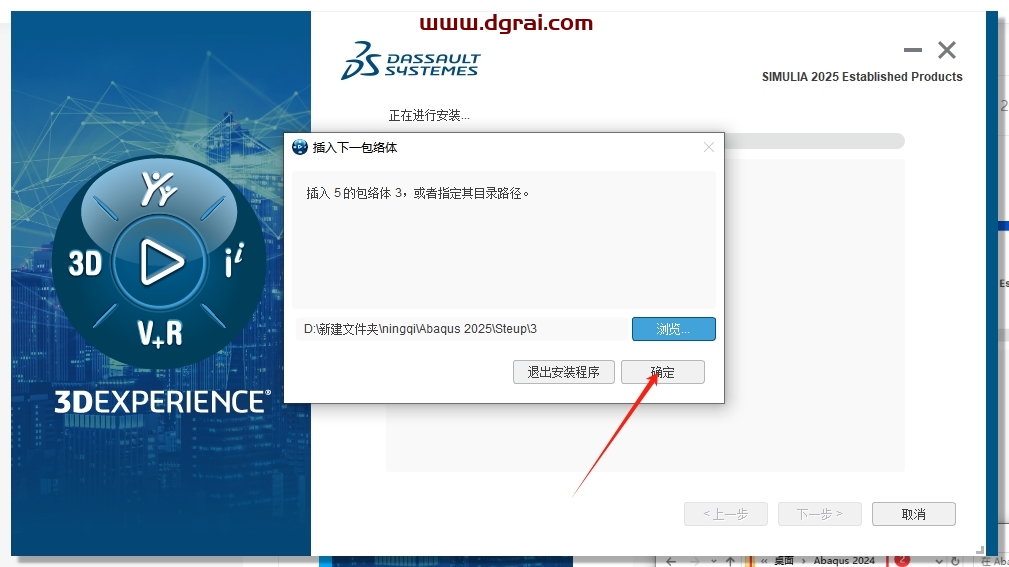
Task: Click Abaqus 2024 breadcrumb in Explorer
Action: pos(844,561)
